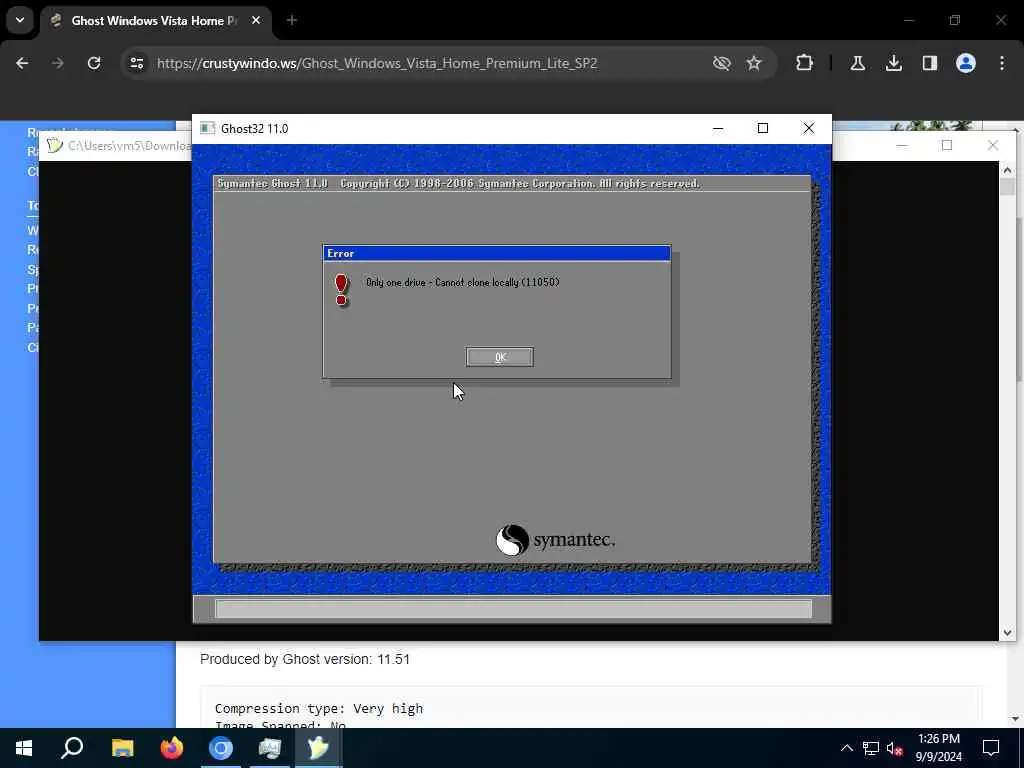Image resolution: width=1024 pixels, height=768 pixels.
Task: Click the down arrow of console scrollbar
Action: (x=1007, y=632)
